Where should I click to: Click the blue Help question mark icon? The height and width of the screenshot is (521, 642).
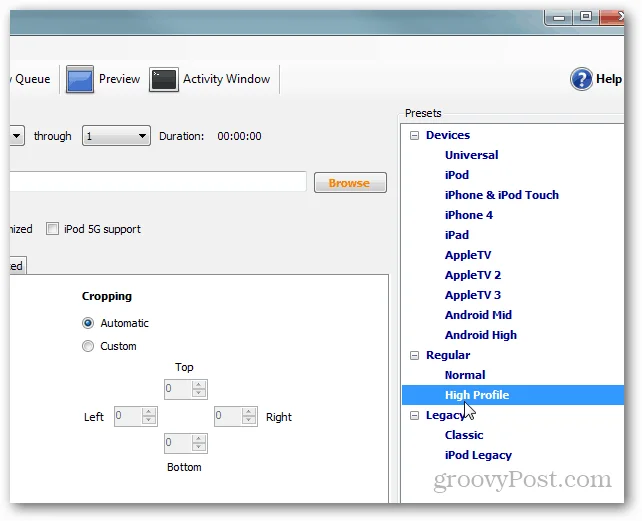point(581,79)
